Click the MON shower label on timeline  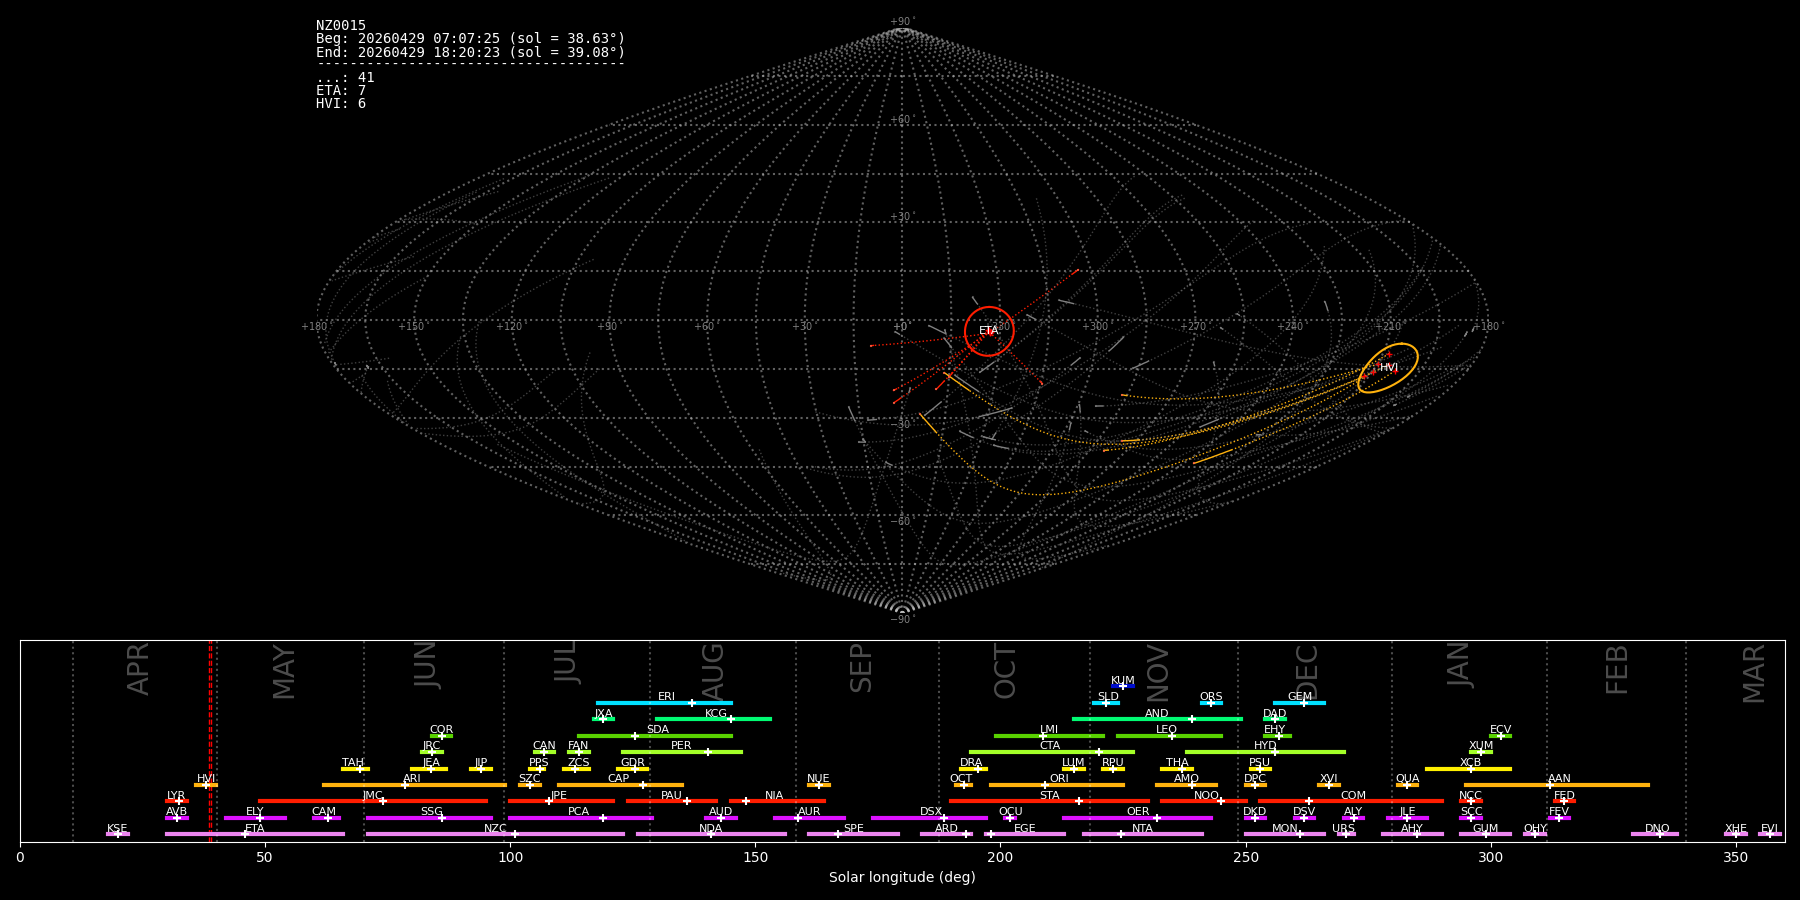[1285, 829]
